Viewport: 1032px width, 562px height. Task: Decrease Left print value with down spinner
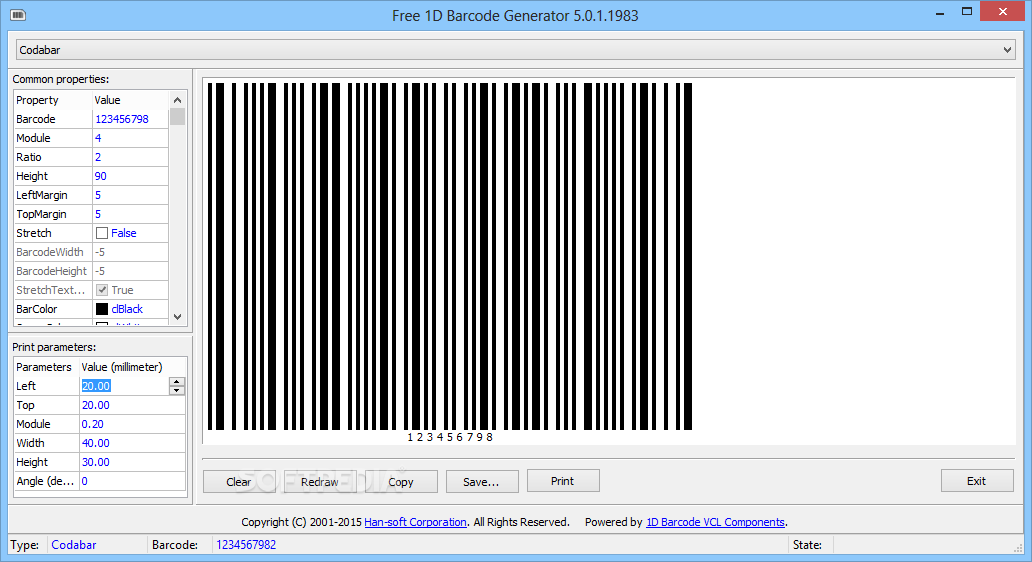click(176, 390)
